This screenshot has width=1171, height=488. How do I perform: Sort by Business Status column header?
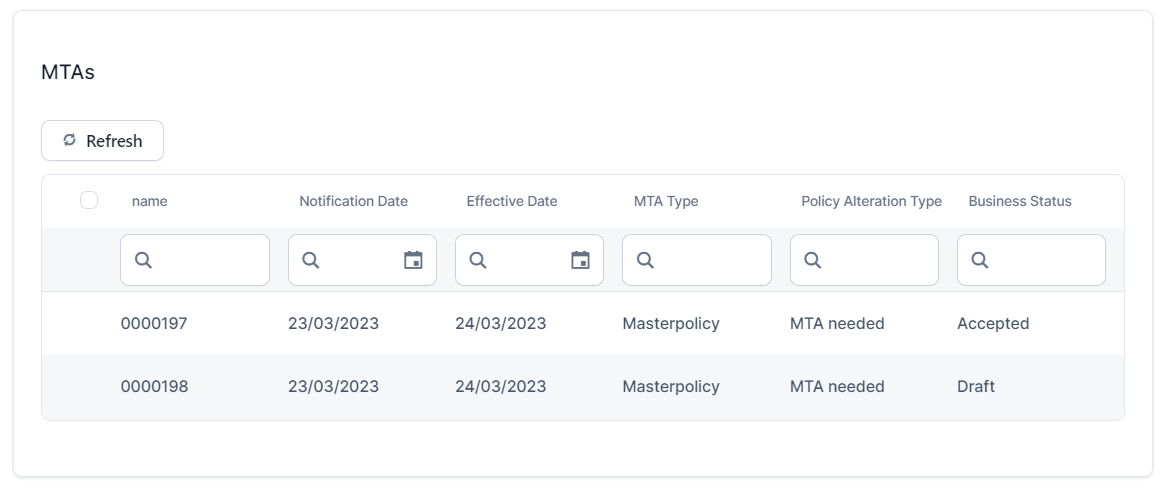coord(1019,201)
